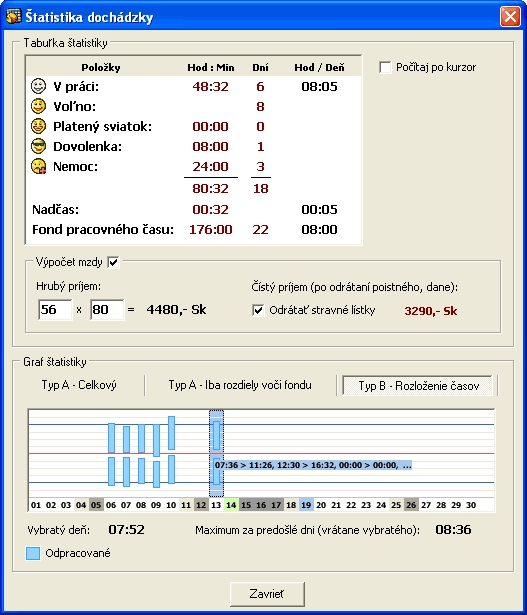
Task: Click the 00:32 Nadčas value
Action: point(211,209)
